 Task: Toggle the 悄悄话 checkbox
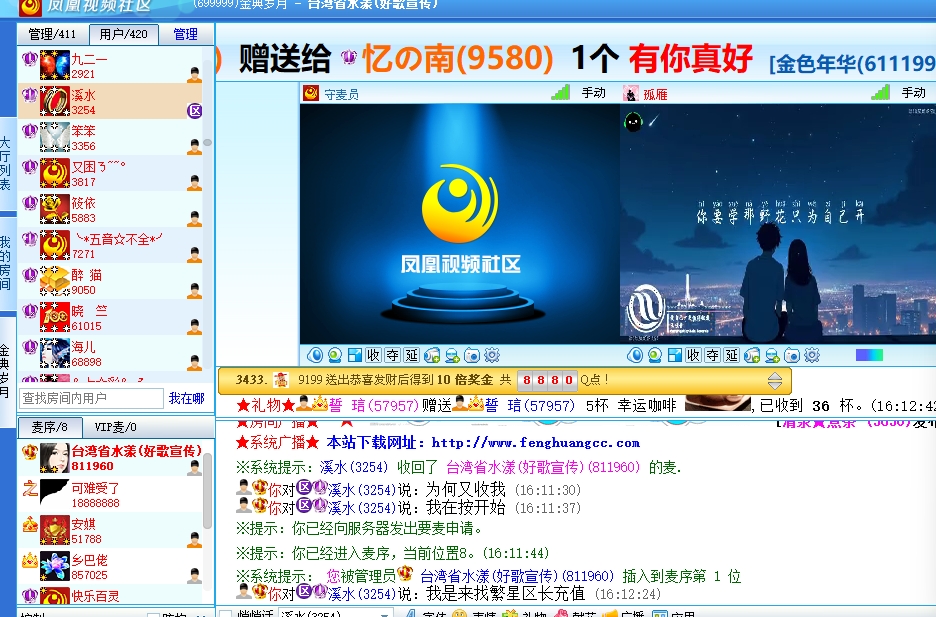pos(226,614)
